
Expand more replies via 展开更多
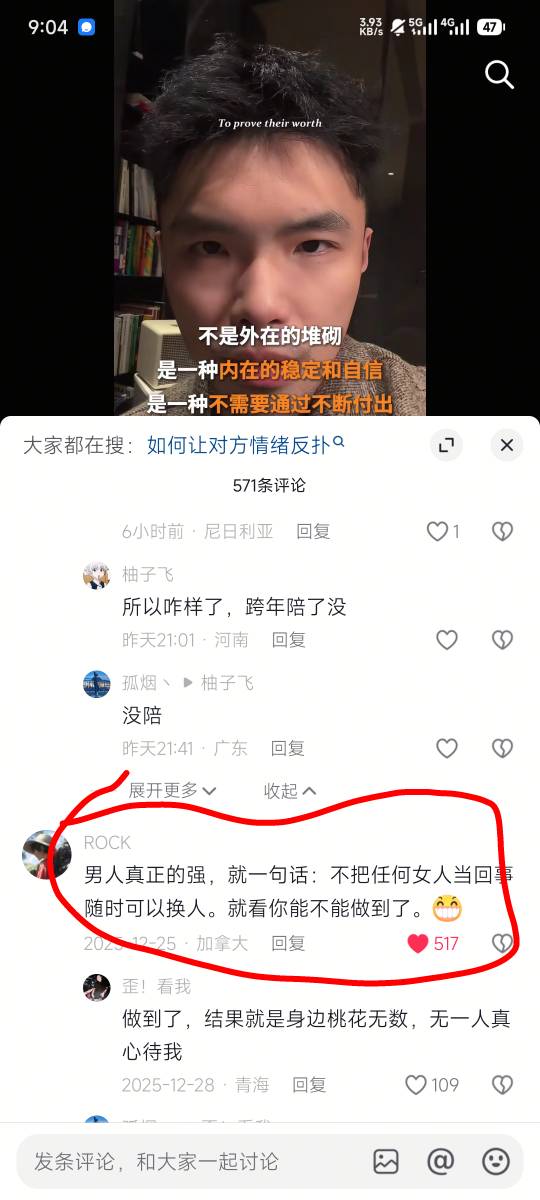[x=172, y=791]
